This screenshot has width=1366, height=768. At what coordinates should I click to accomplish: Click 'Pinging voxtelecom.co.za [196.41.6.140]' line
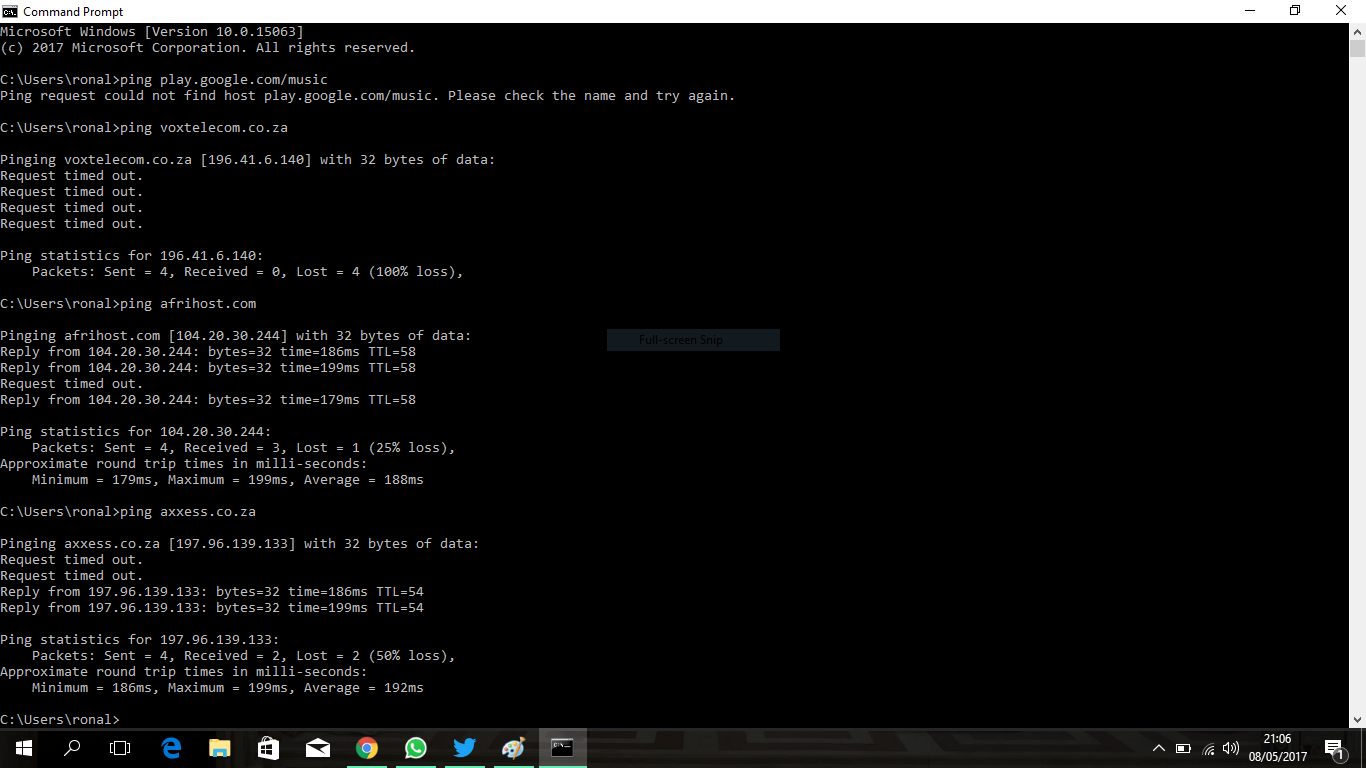248,159
